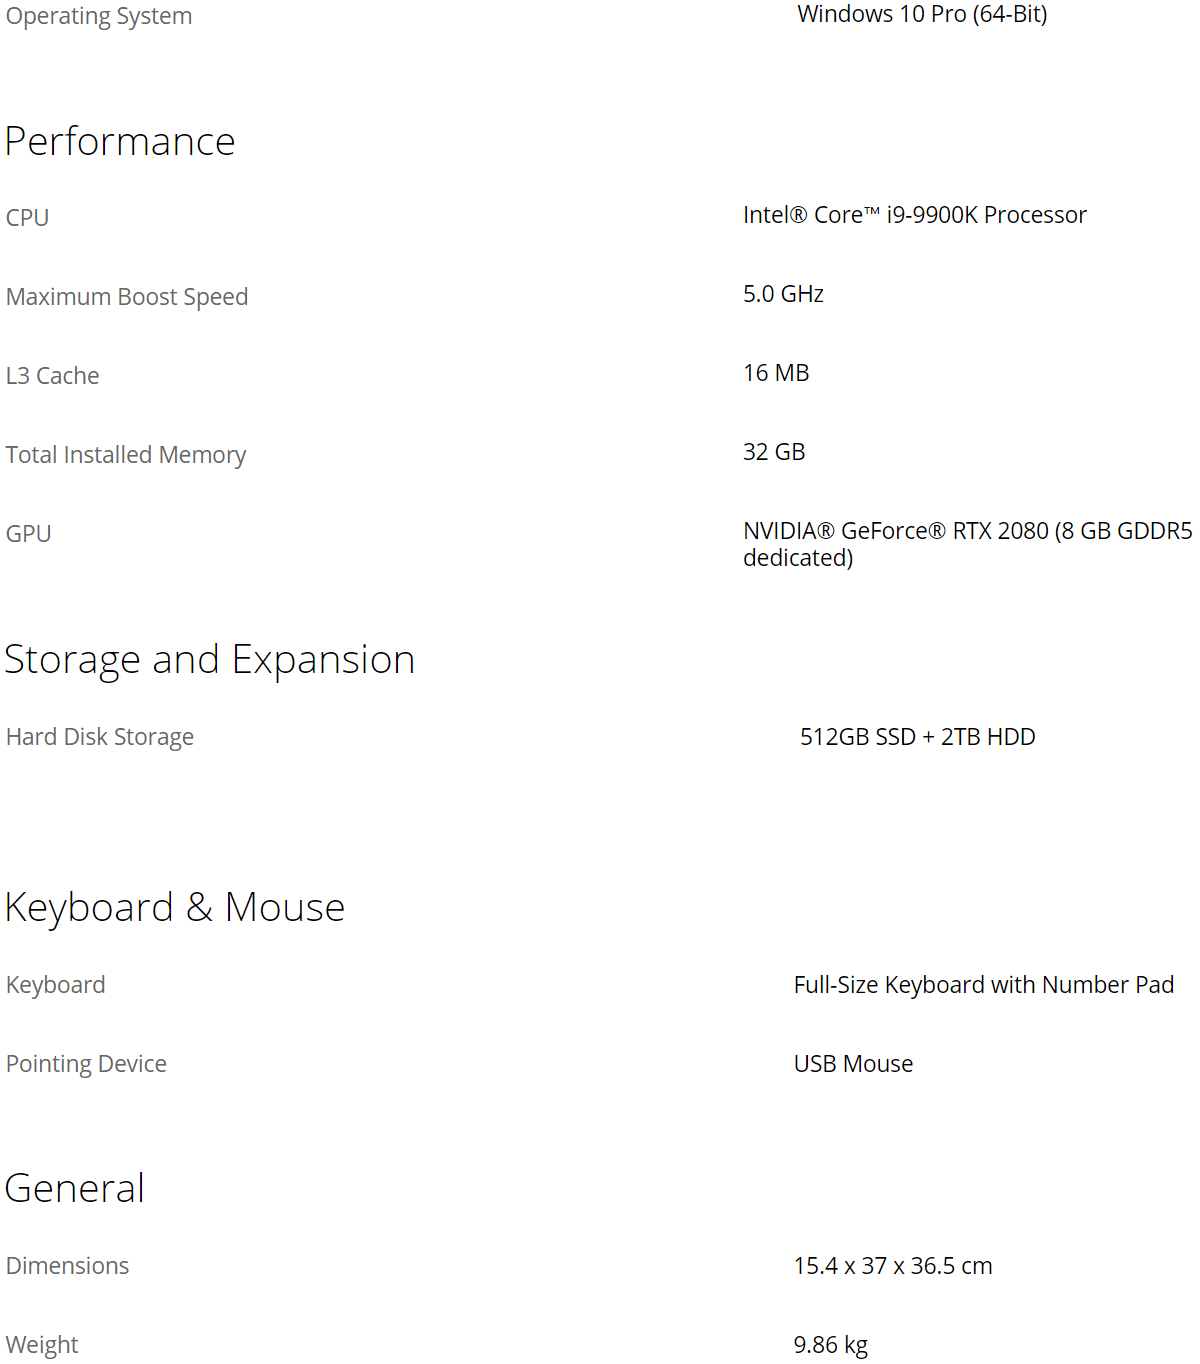This screenshot has width=1200, height=1364.
Task: Click the Keyboard & Mouse heading
Action: [175, 908]
